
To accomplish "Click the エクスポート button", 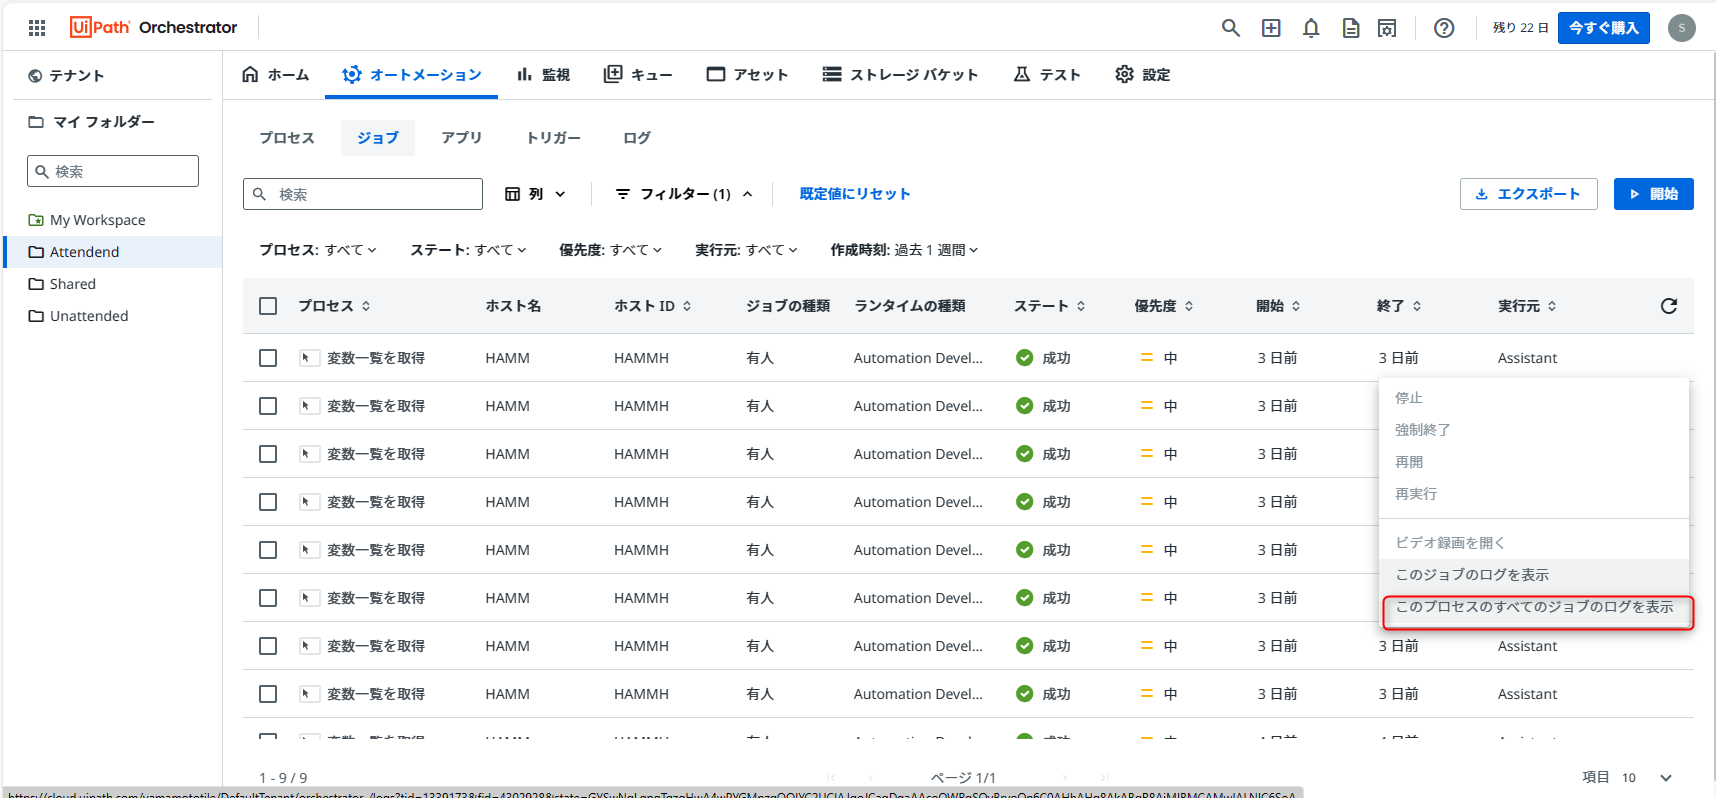I will coord(1528,194).
